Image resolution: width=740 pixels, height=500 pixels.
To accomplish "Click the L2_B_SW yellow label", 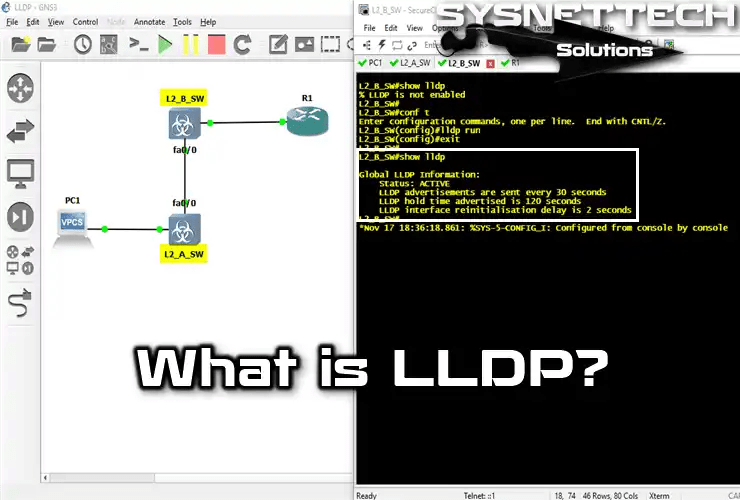I will click(x=184, y=98).
